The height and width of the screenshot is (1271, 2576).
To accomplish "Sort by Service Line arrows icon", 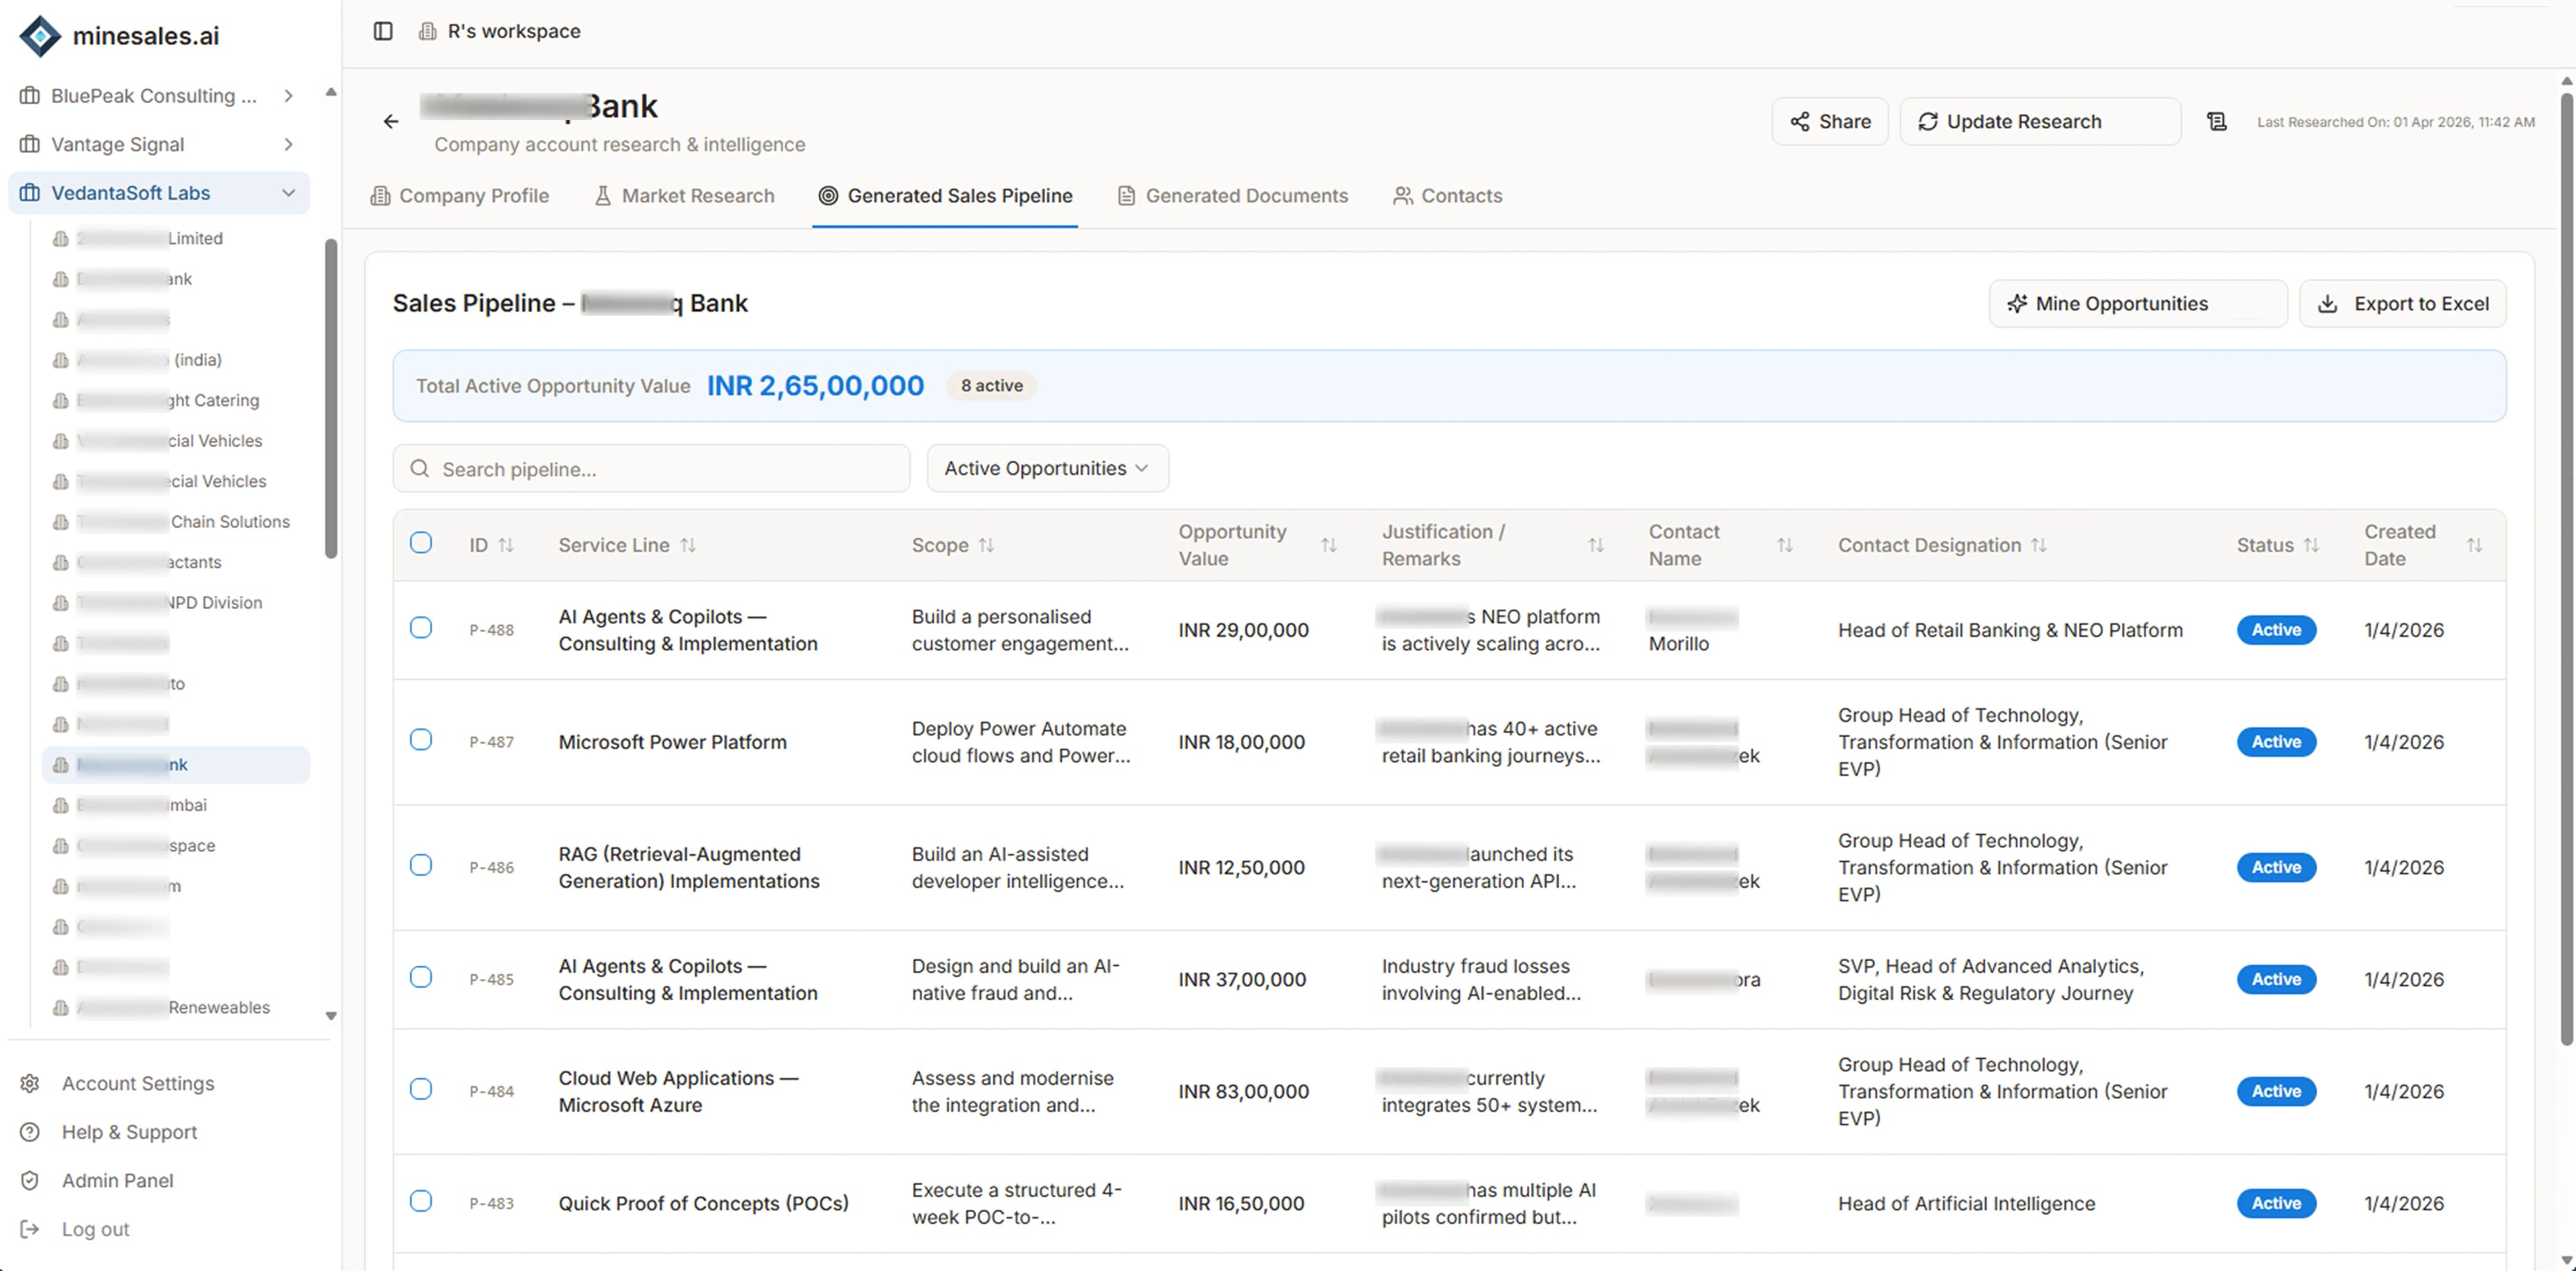I will [x=688, y=545].
